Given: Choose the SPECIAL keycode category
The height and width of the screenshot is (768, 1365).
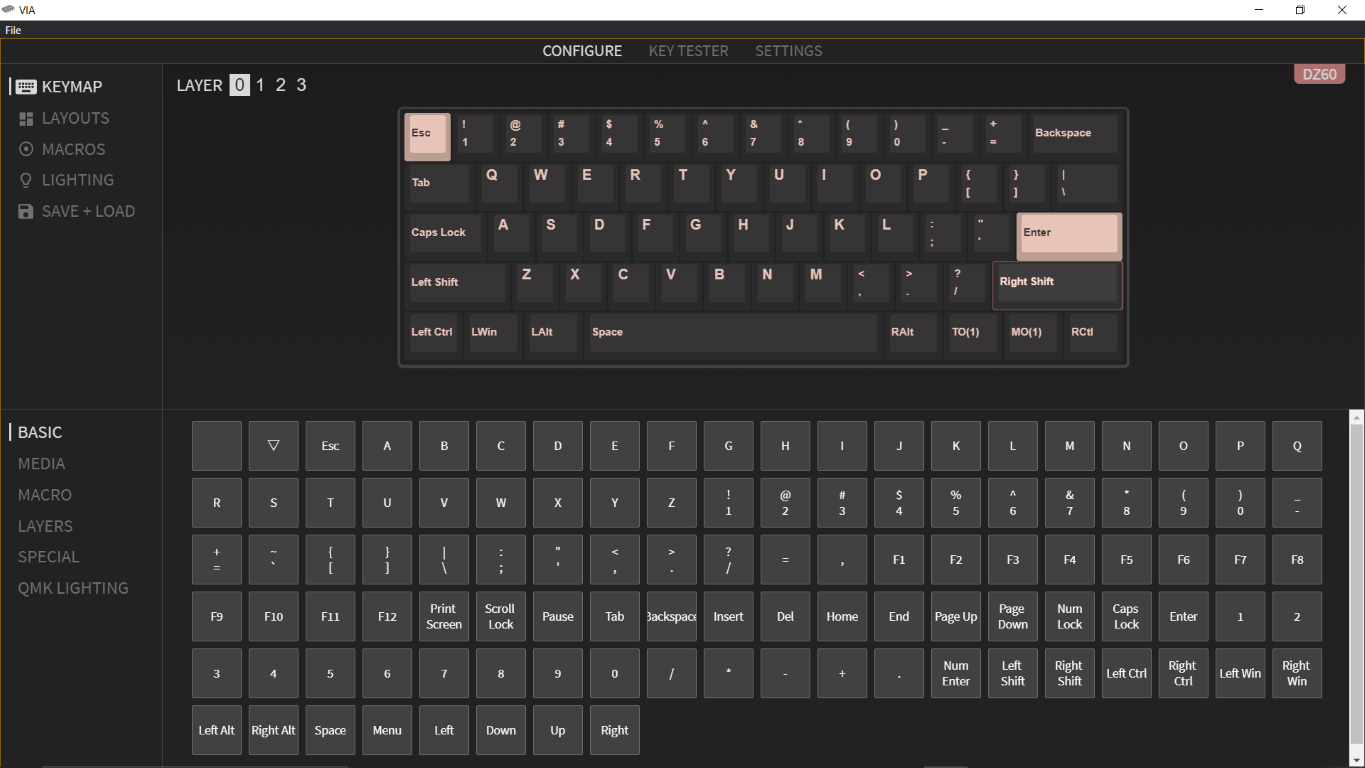Looking at the screenshot, I should (48, 557).
